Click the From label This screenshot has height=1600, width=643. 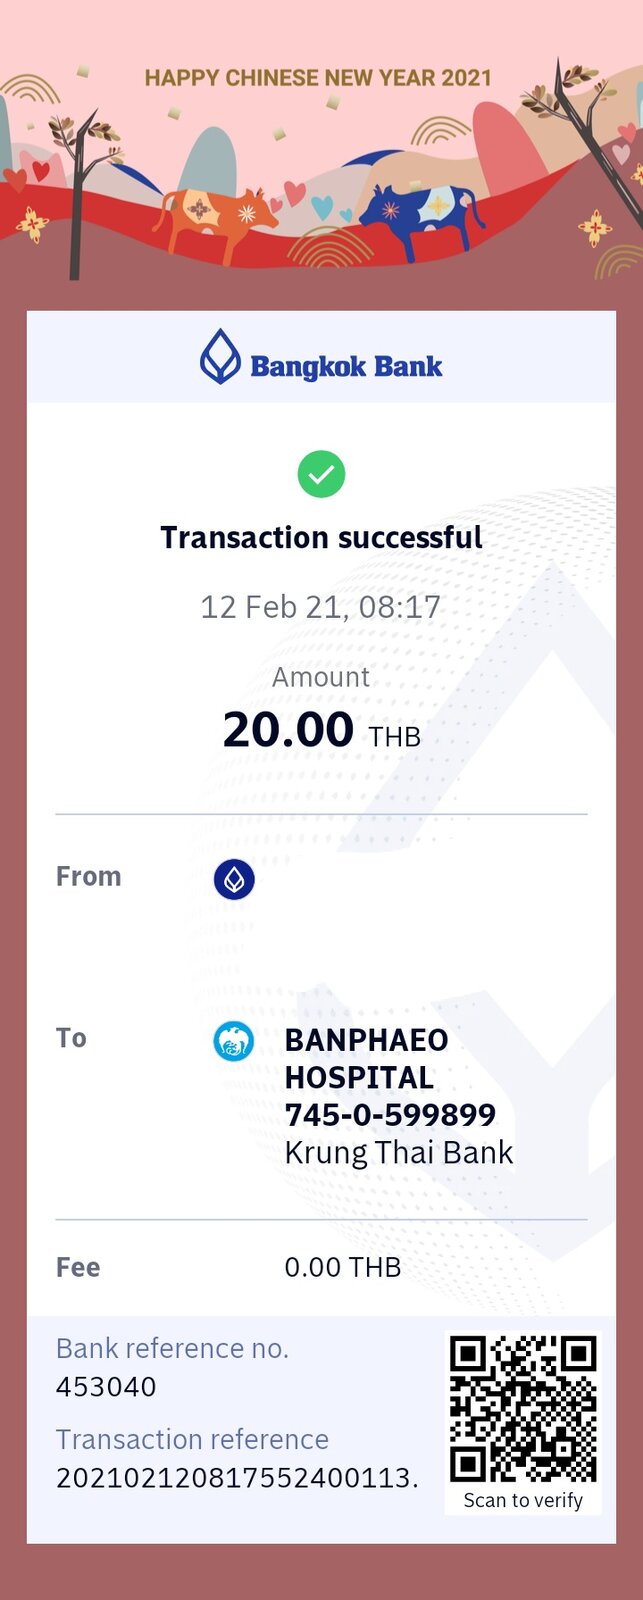click(88, 876)
